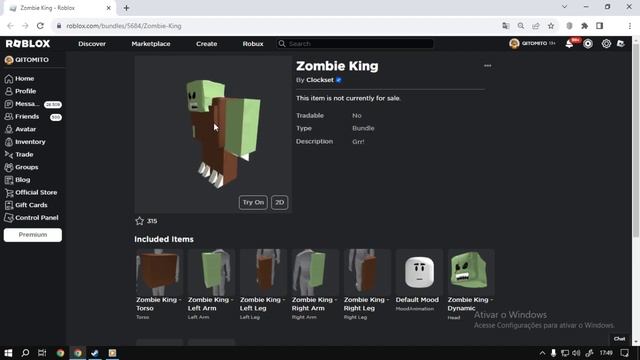Open the browser extensions puzzle icon
This screenshot has height=360, width=640.
tap(584, 26)
